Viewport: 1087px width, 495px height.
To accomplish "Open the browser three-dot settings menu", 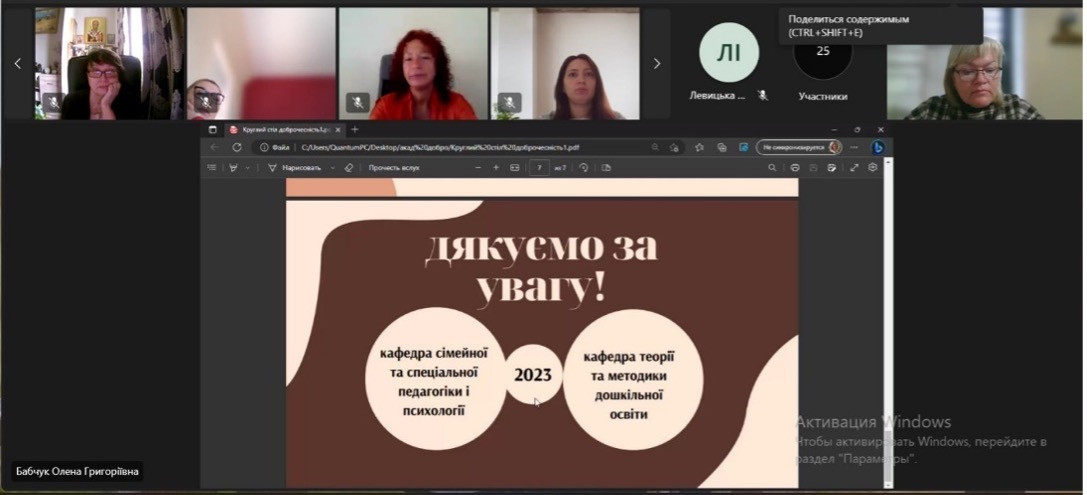I will tap(854, 147).
